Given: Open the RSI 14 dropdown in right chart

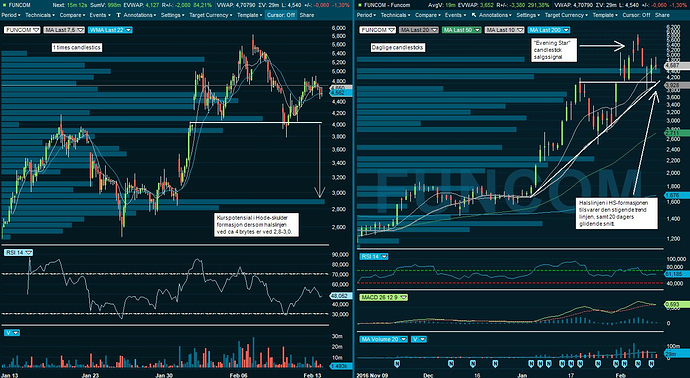Looking at the screenshot, I should 384,256.
